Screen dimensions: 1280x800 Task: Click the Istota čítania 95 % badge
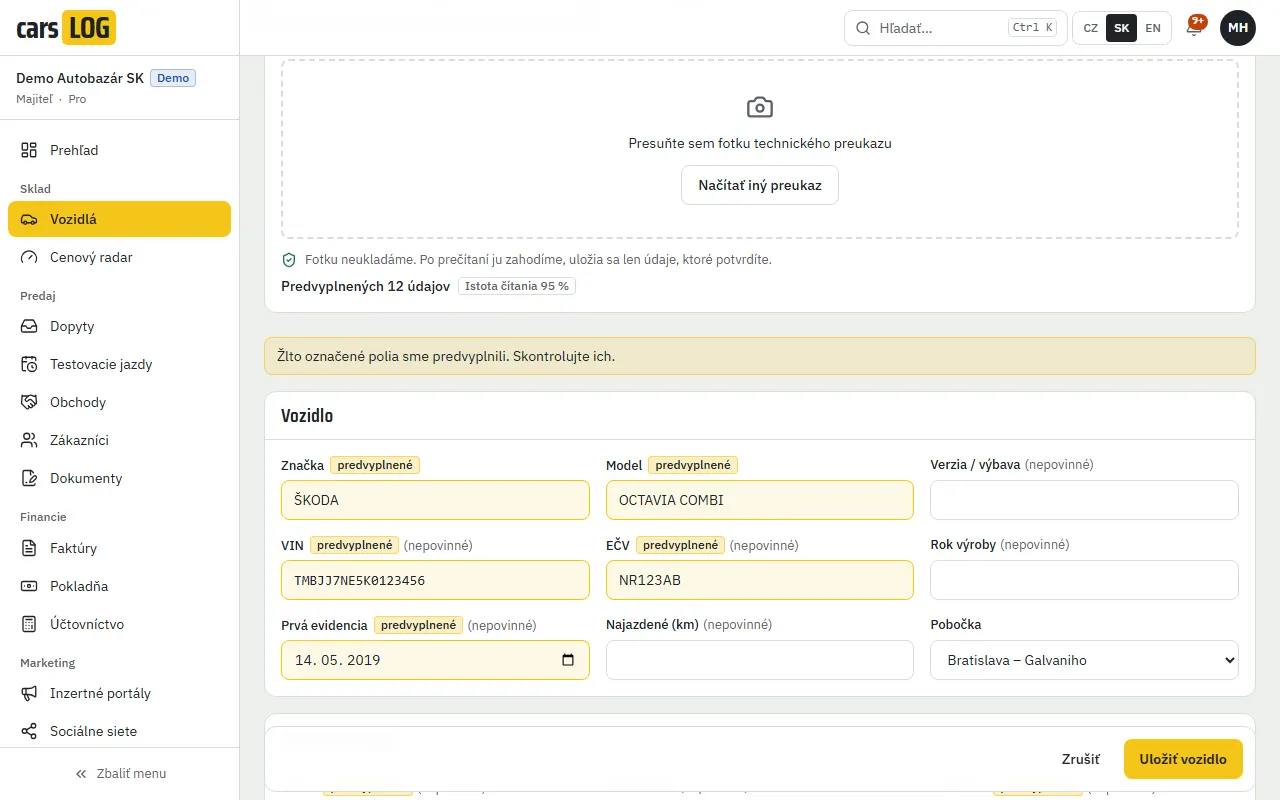pos(517,286)
